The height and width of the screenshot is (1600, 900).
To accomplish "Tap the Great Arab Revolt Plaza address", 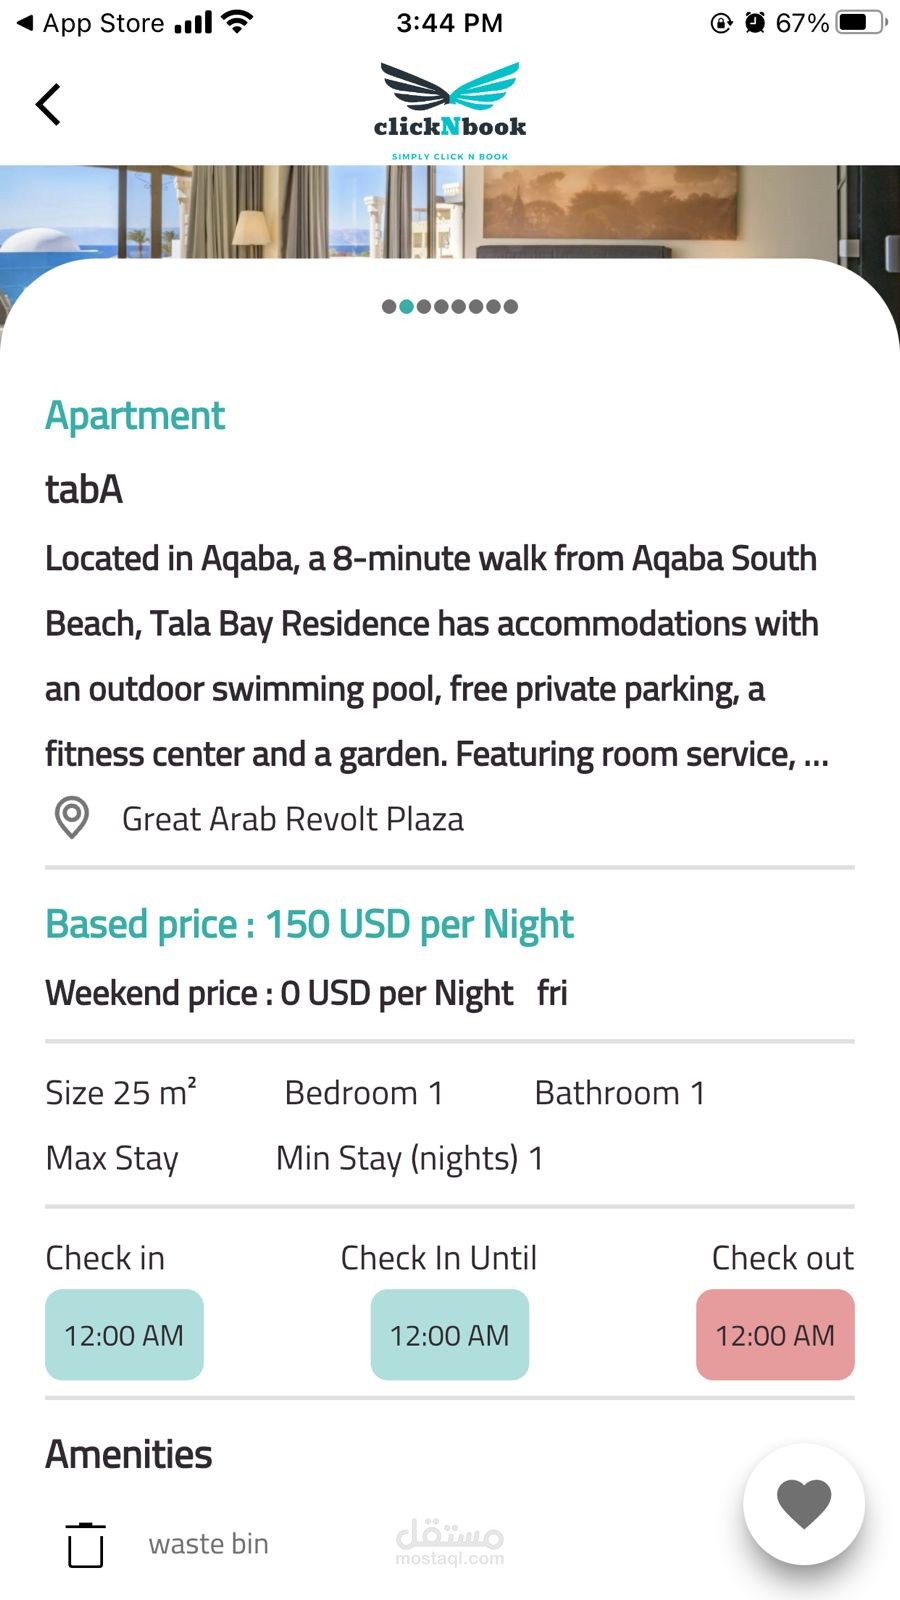I will (293, 819).
